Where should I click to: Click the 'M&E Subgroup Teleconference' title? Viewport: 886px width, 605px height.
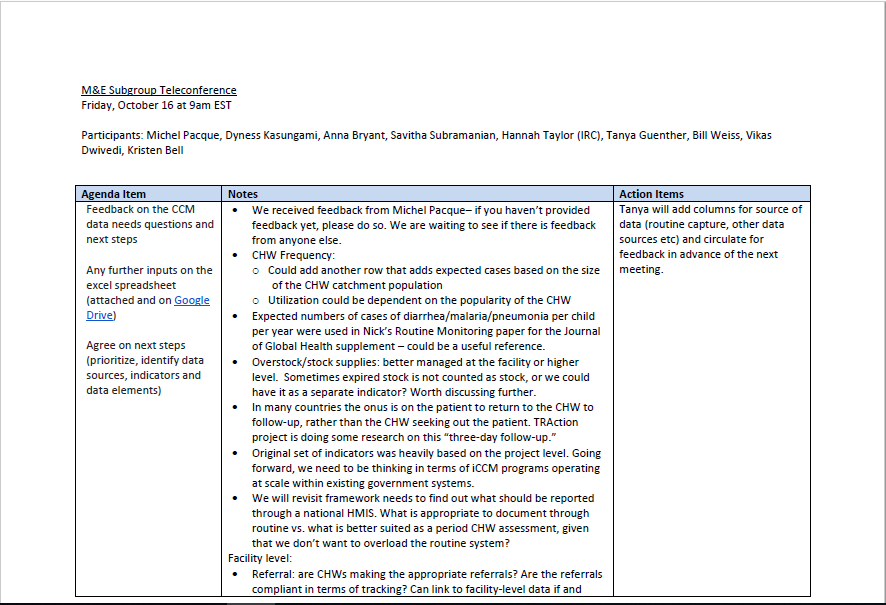point(159,90)
